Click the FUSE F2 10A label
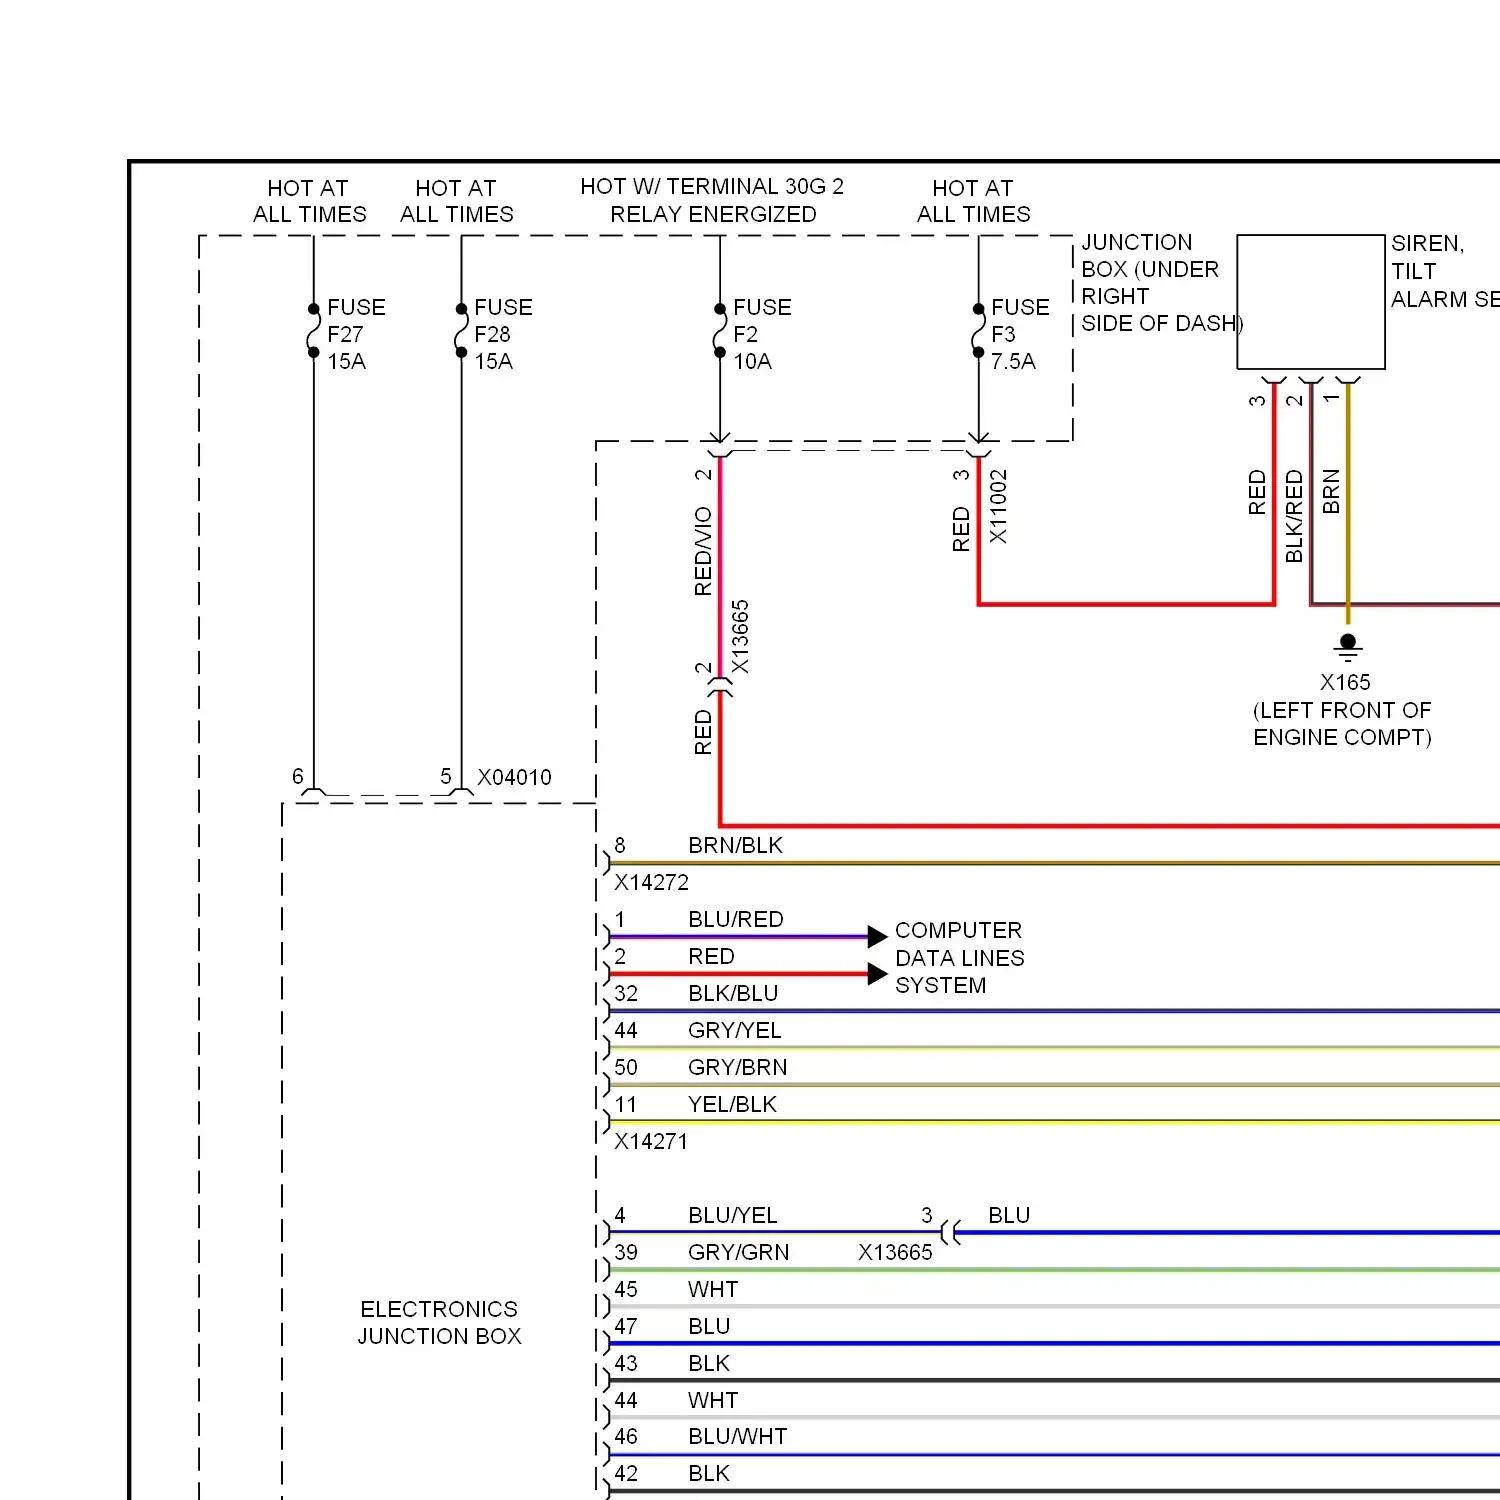 point(762,334)
